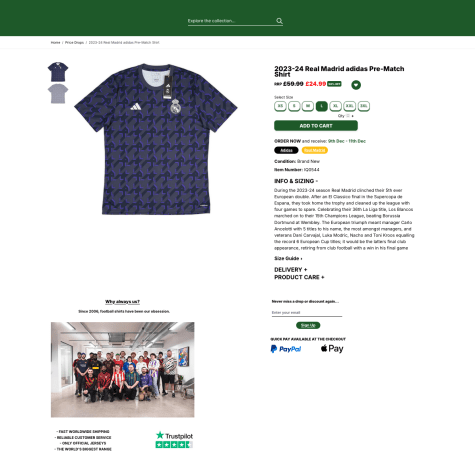Image resolution: width=475 pixels, height=454 pixels.
Task: Select size XS
Action: click(x=280, y=106)
